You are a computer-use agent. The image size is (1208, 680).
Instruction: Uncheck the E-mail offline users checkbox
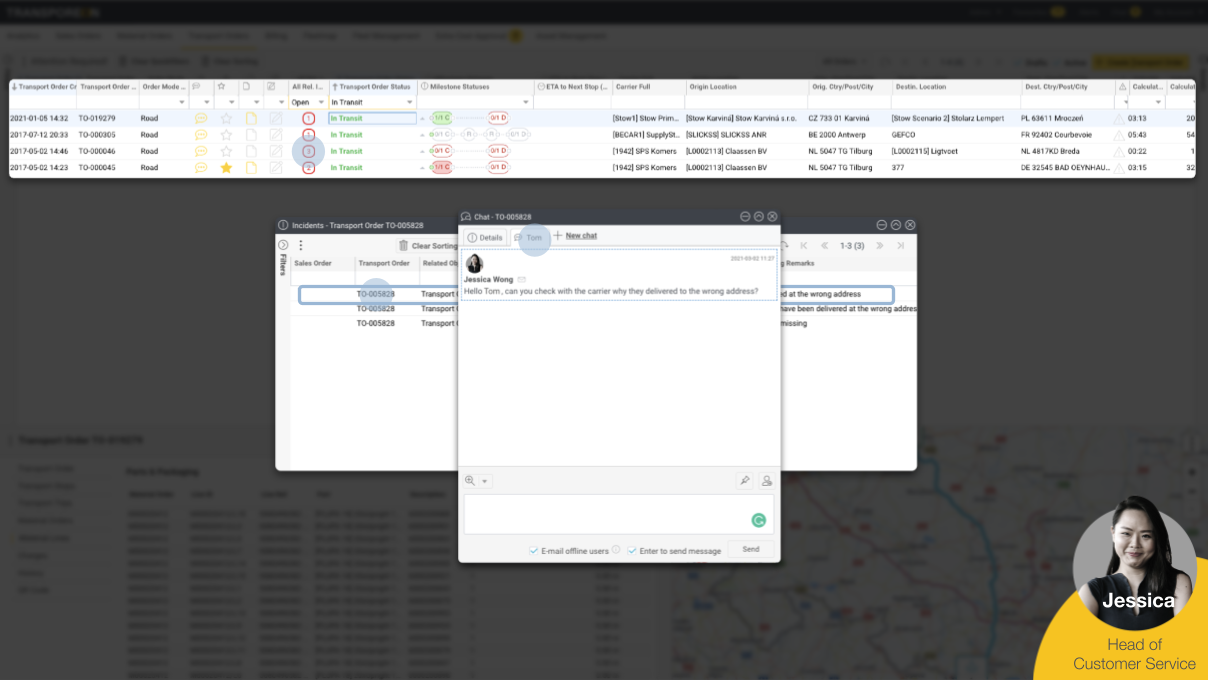(534, 551)
